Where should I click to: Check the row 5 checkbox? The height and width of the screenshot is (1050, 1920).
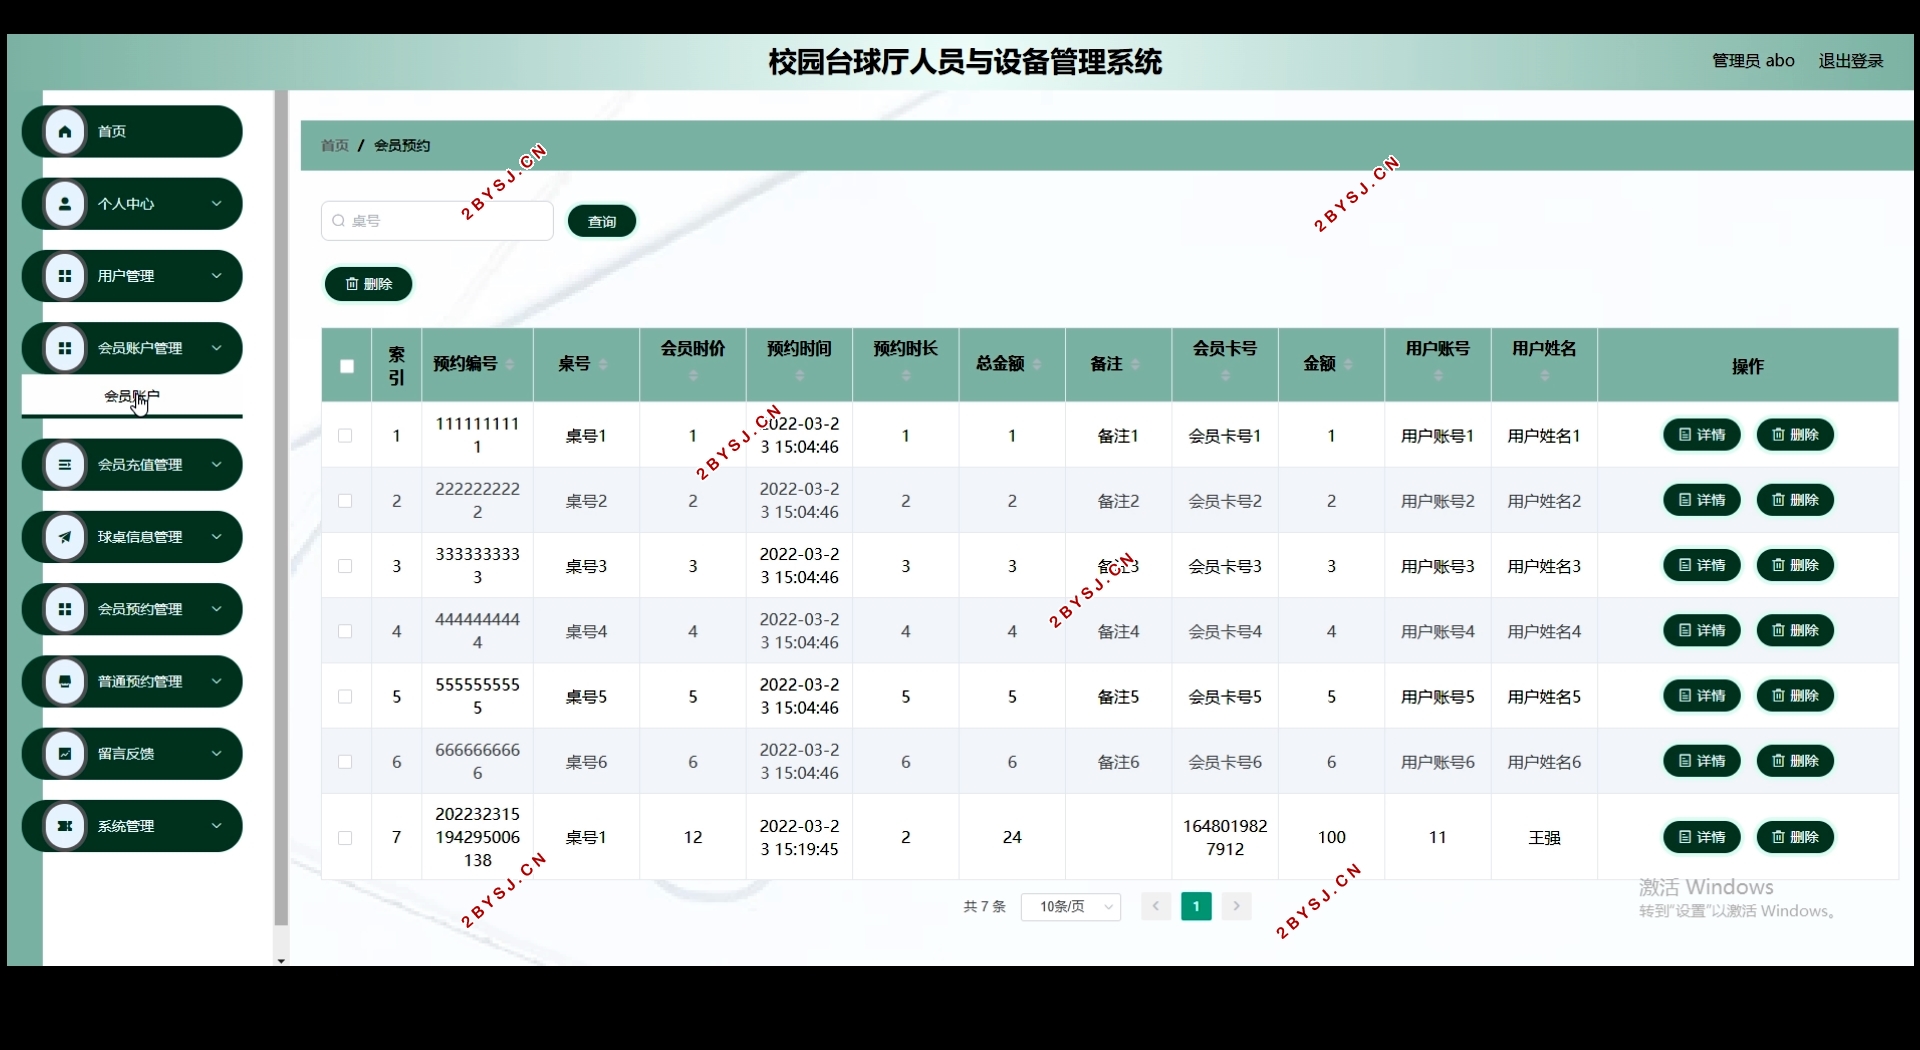click(x=345, y=697)
